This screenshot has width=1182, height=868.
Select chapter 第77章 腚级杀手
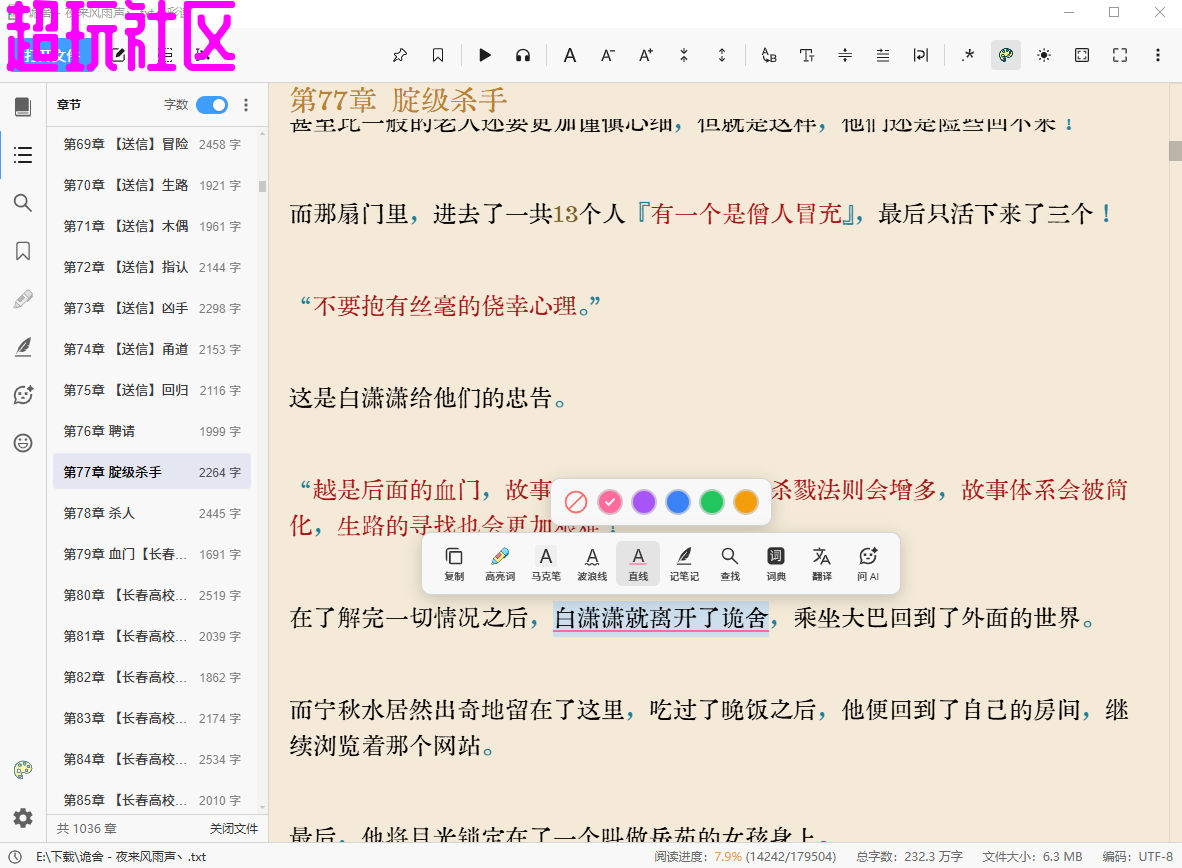(x=152, y=472)
